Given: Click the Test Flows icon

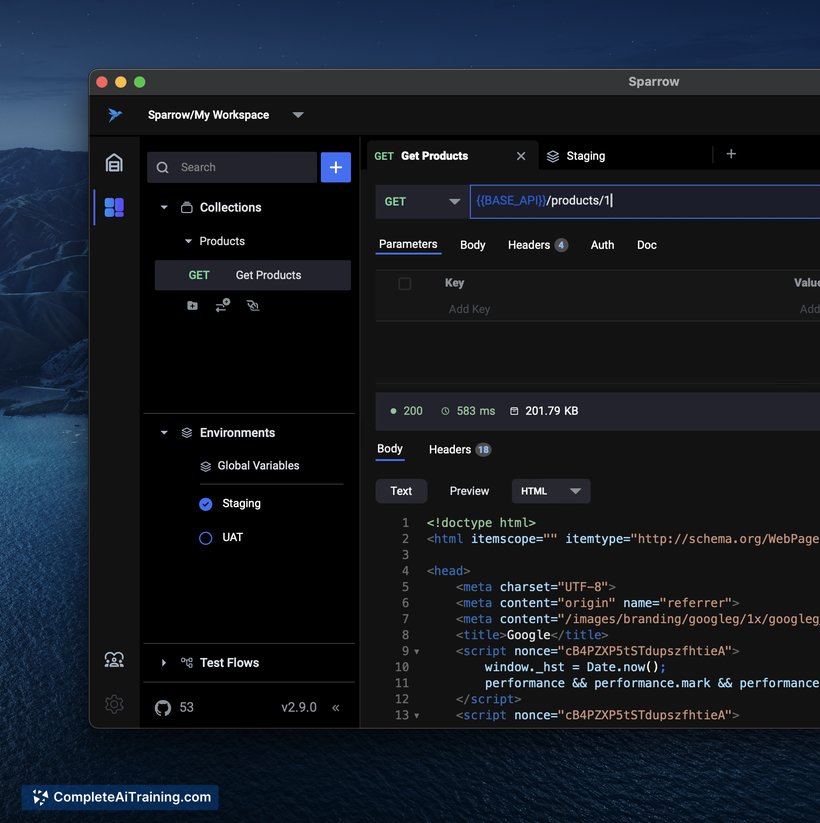Looking at the screenshot, I should [187, 662].
